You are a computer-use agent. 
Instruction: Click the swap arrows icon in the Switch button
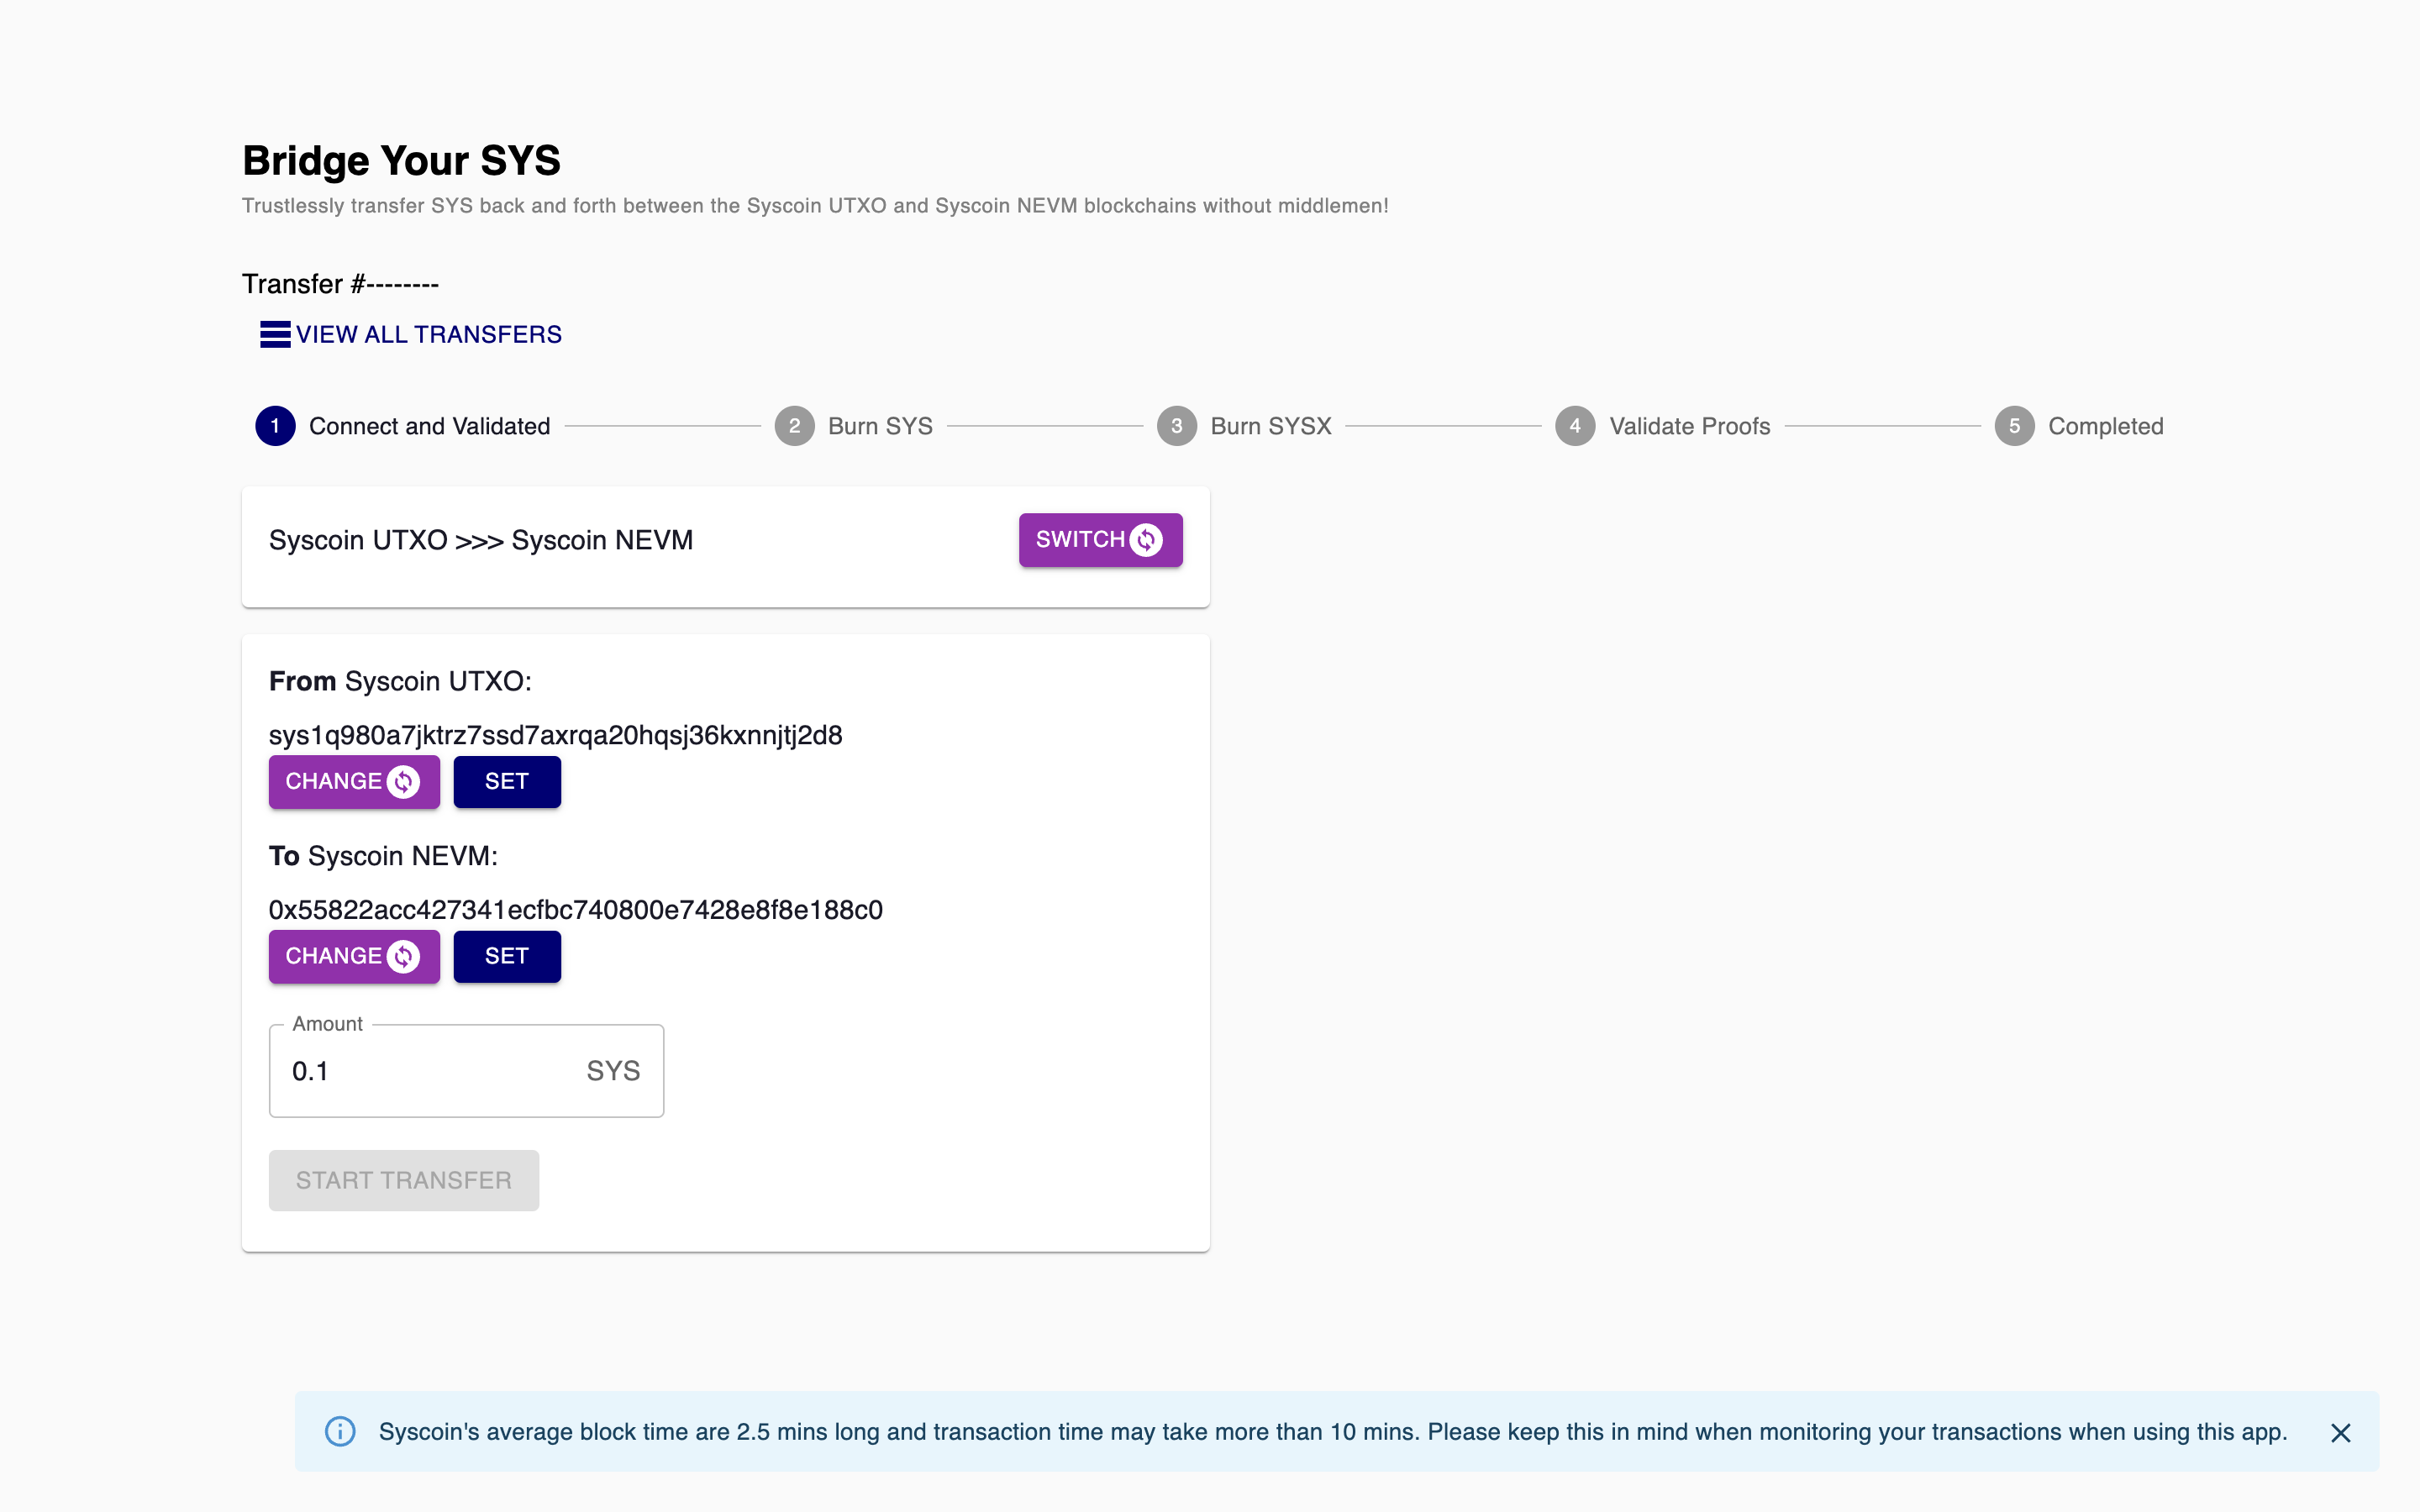point(1146,540)
